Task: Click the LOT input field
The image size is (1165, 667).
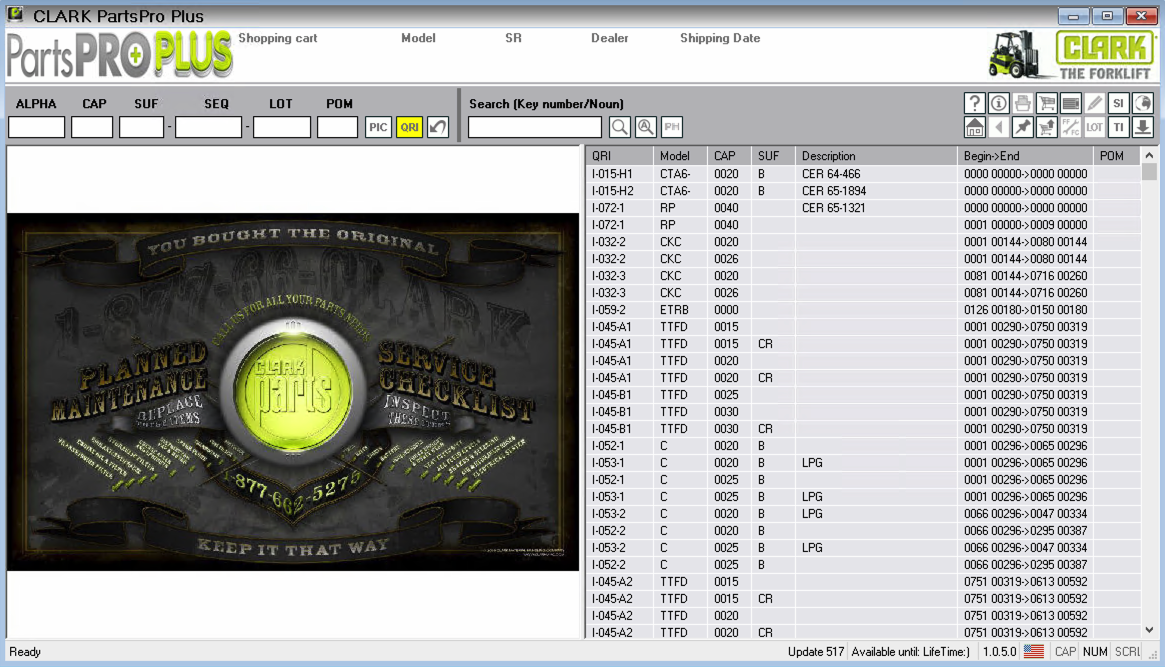Action: coord(282,127)
